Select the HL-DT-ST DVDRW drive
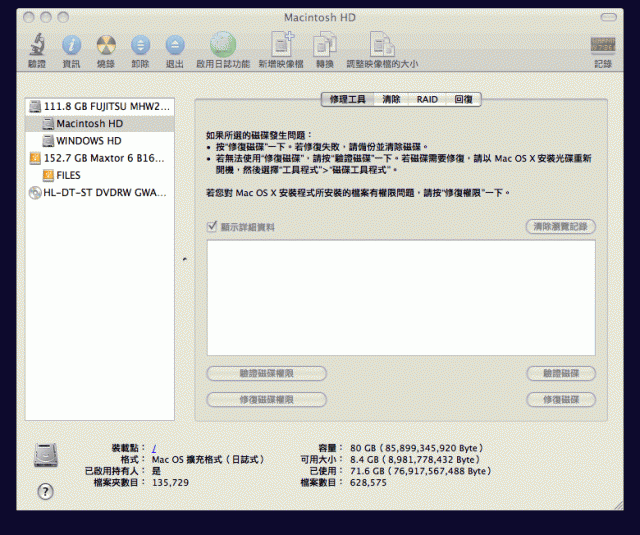640x535 pixels. [100, 192]
